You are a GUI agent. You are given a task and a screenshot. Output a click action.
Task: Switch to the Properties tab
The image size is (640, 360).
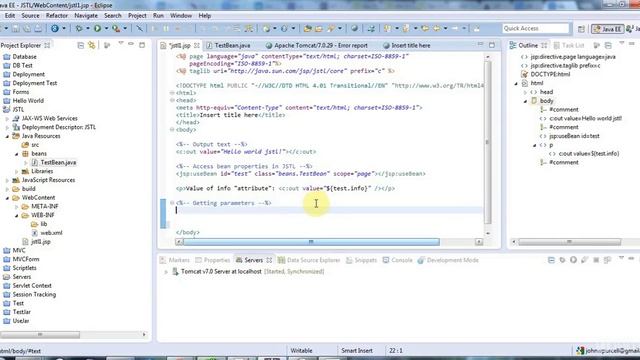[x=213, y=260]
